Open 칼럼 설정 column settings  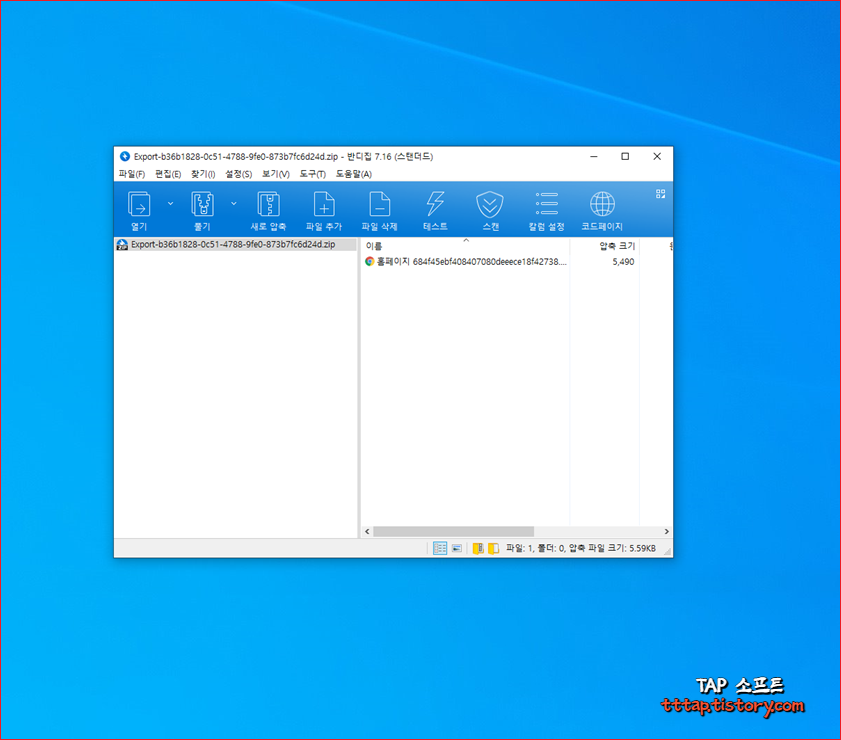[x=547, y=210]
